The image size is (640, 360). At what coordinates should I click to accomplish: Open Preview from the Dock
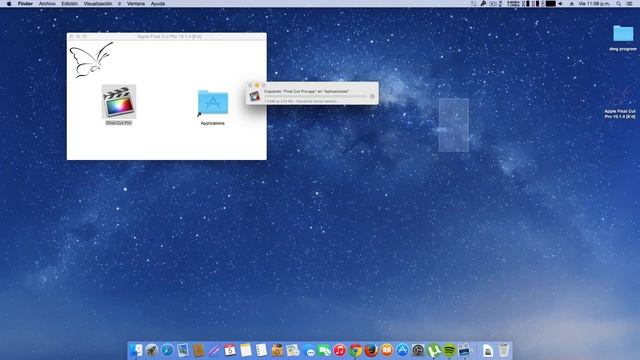(x=183, y=350)
